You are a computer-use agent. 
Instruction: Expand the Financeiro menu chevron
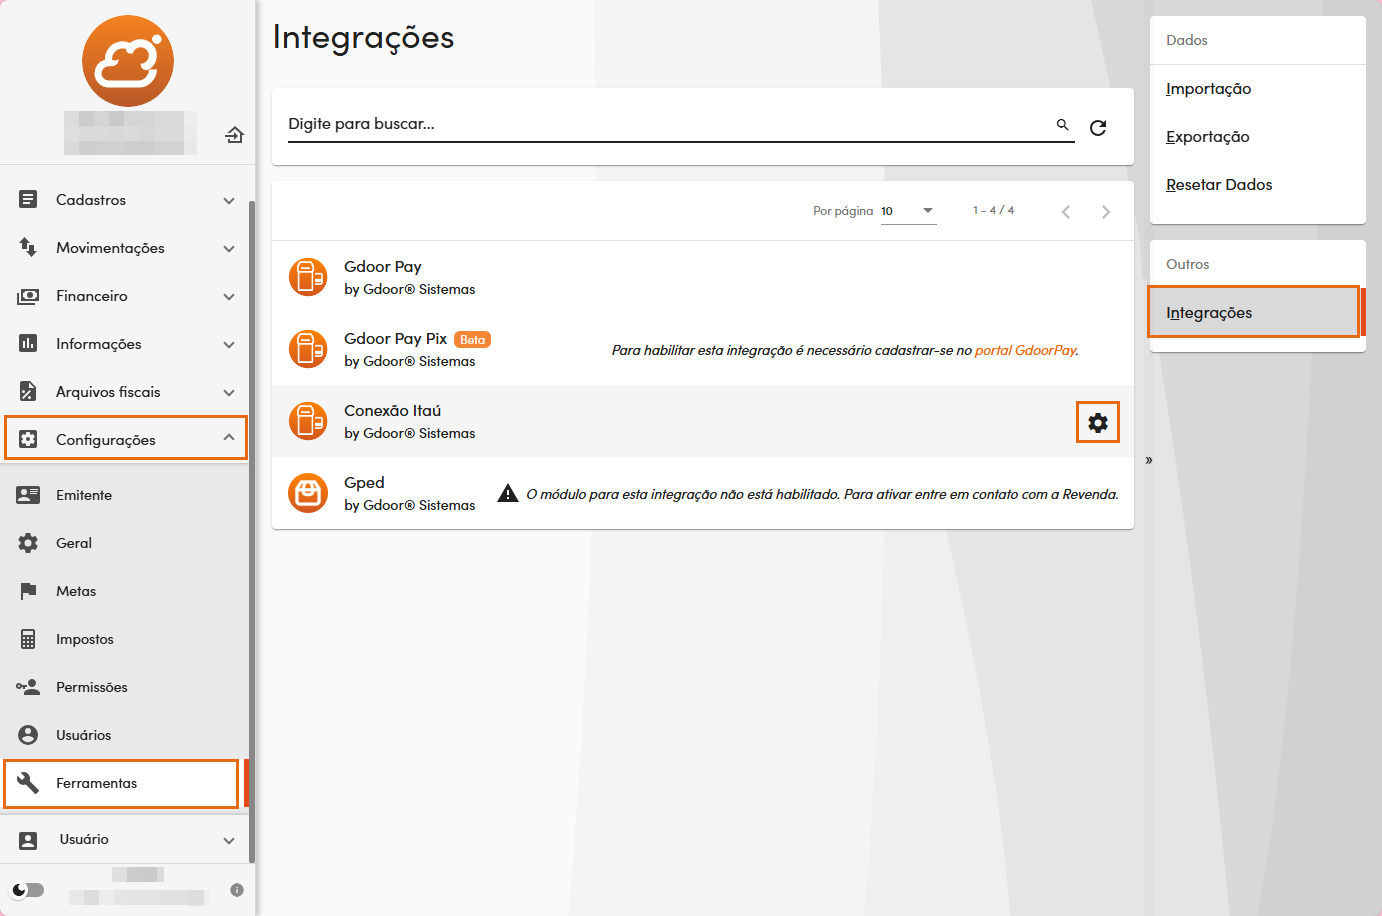(229, 297)
